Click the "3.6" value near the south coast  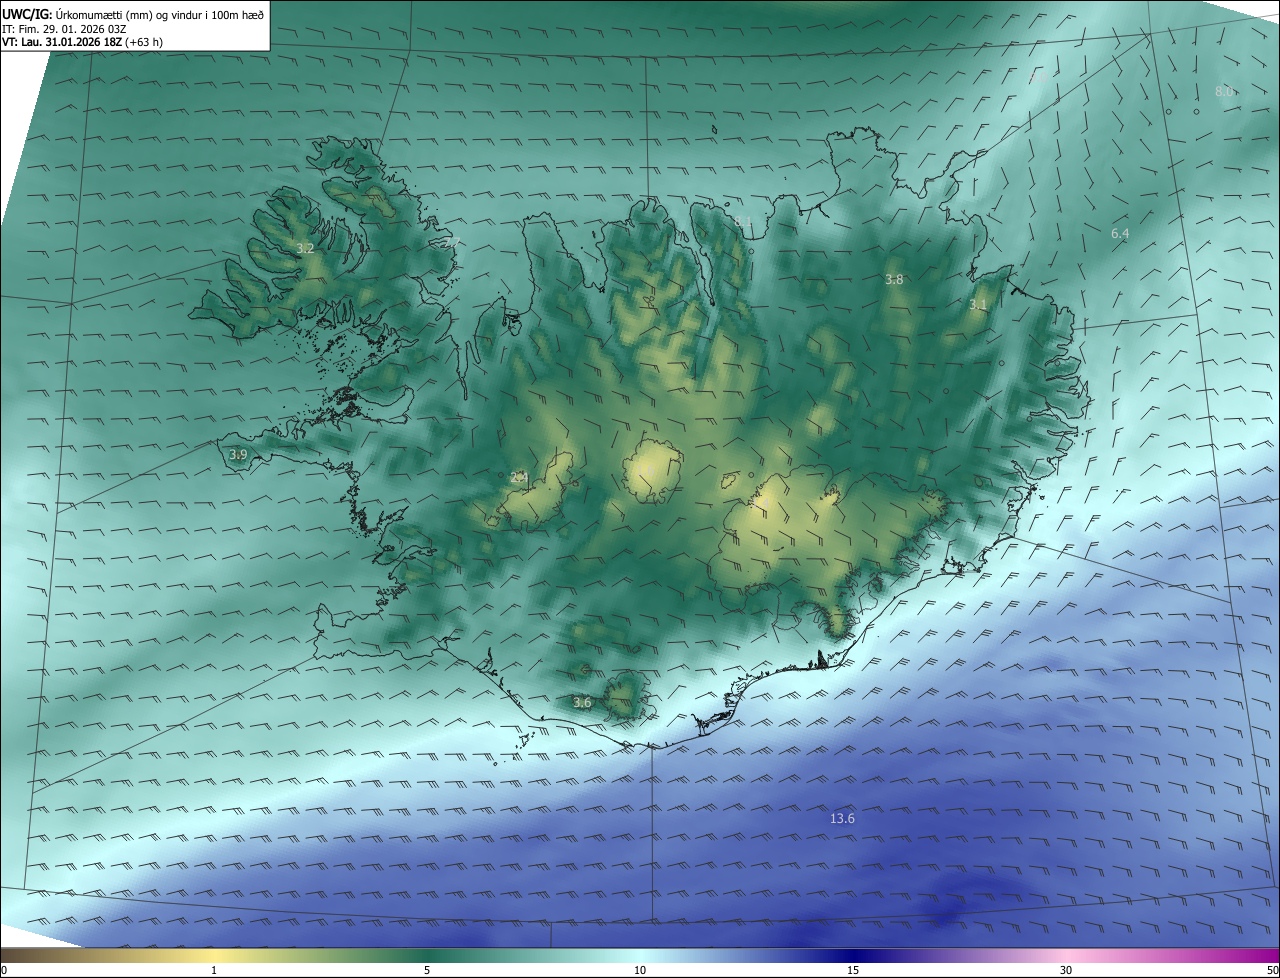582,703
